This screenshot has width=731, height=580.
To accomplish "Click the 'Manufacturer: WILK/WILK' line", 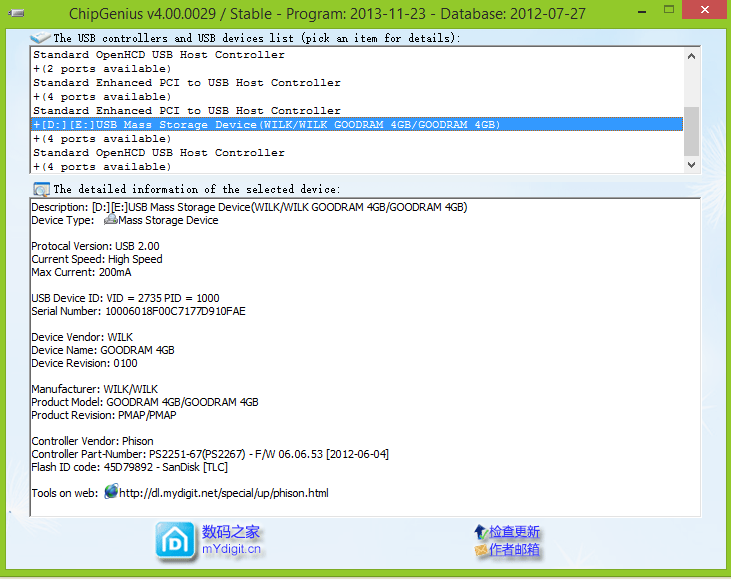I will [95, 389].
